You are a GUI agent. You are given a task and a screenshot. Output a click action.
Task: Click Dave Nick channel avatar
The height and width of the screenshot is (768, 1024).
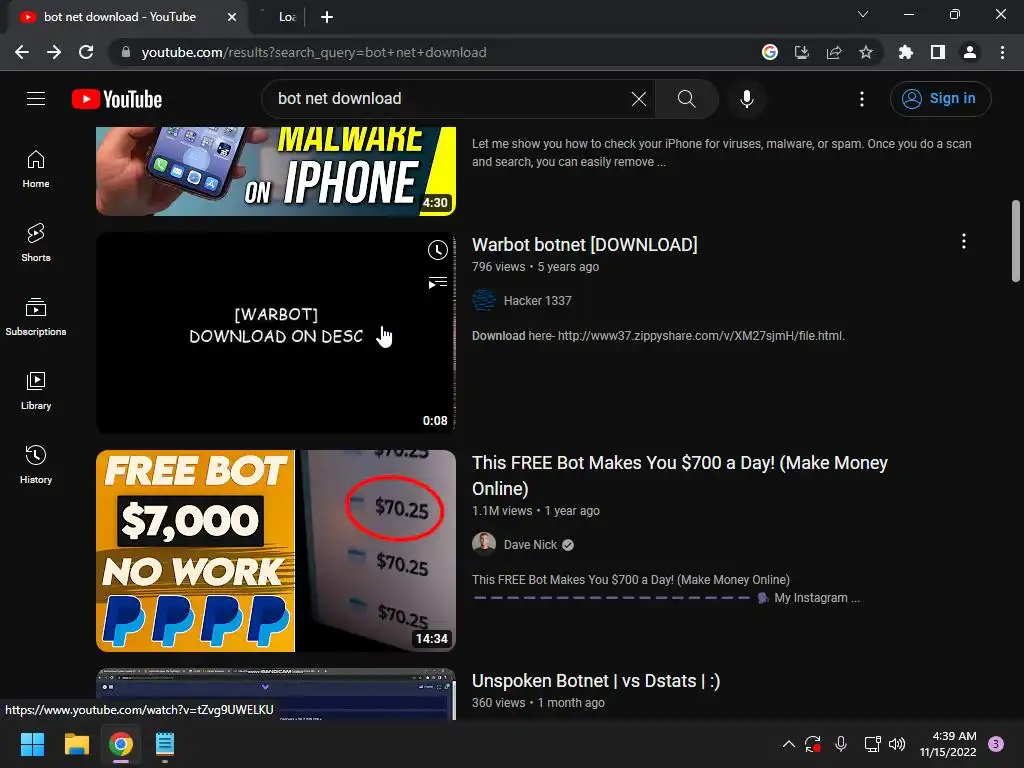pyautogui.click(x=484, y=544)
